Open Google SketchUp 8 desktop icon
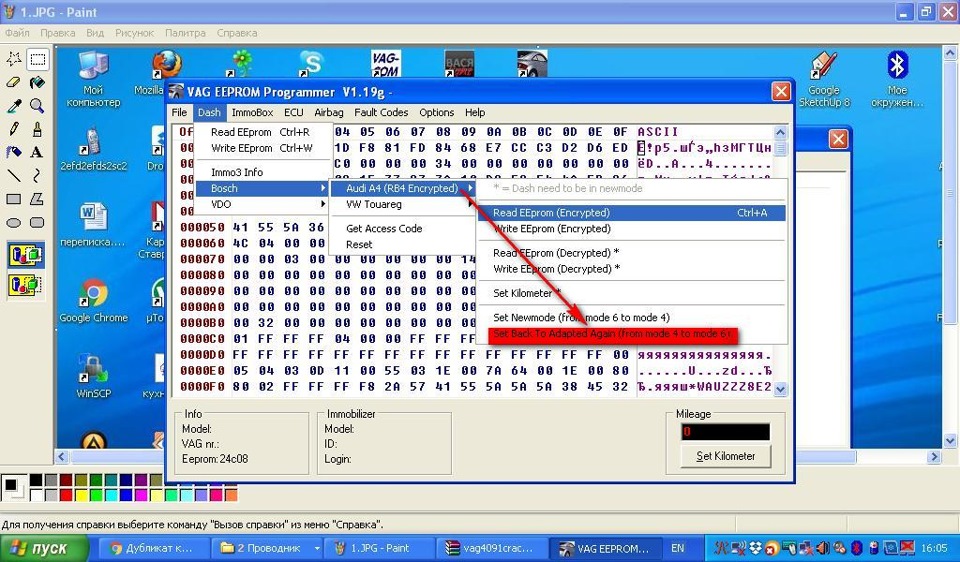Image resolution: width=960 pixels, height=562 pixels. coord(824,80)
